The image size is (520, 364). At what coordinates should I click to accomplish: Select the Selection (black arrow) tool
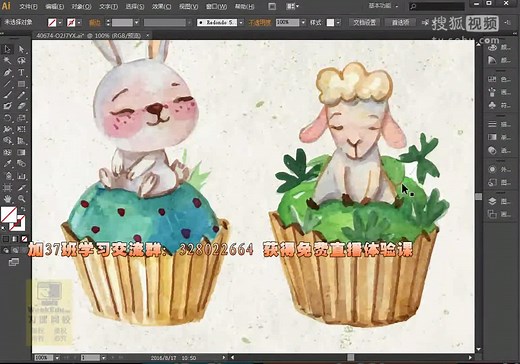(x=7, y=49)
